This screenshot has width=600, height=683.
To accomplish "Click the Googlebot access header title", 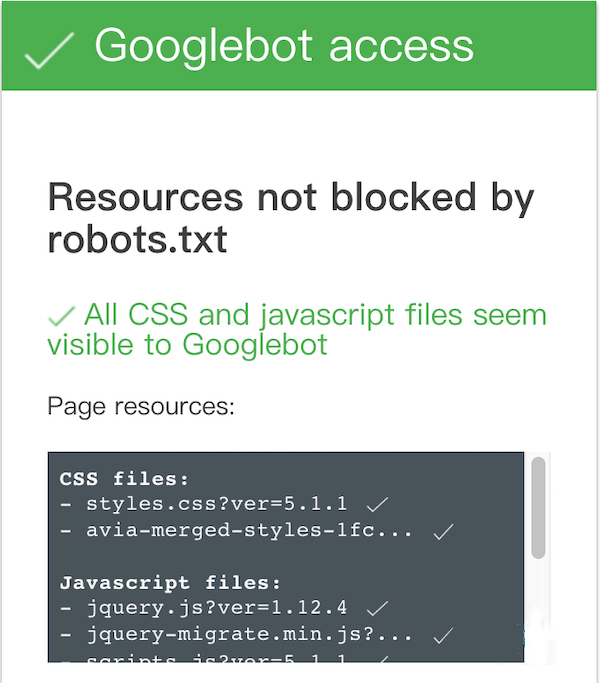I will coord(284,46).
